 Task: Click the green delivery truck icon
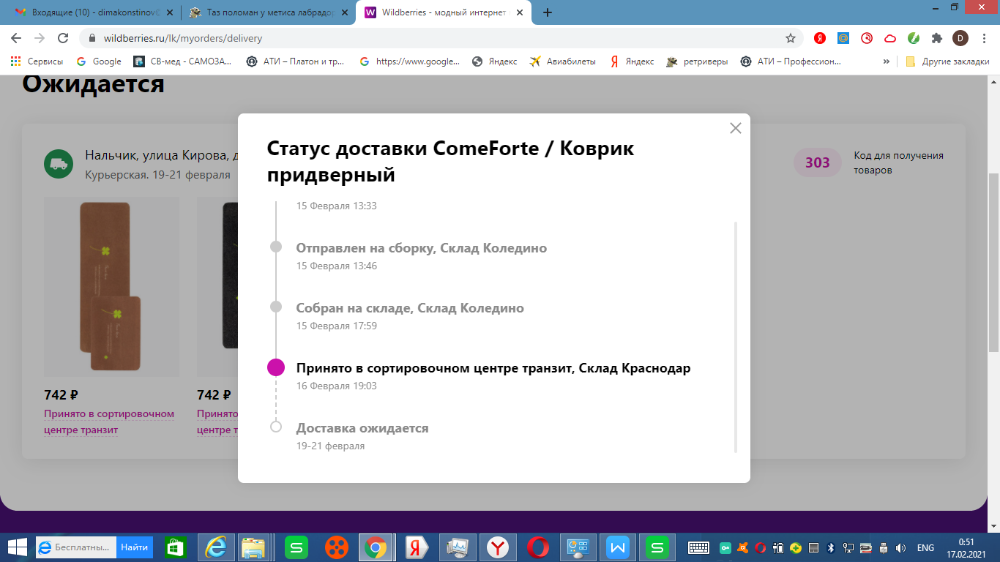[x=59, y=164]
